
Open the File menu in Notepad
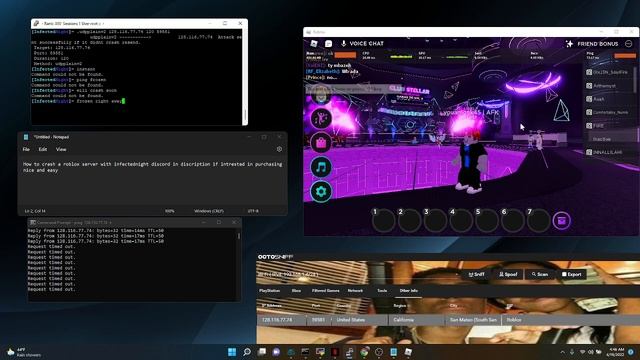[26, 149]
